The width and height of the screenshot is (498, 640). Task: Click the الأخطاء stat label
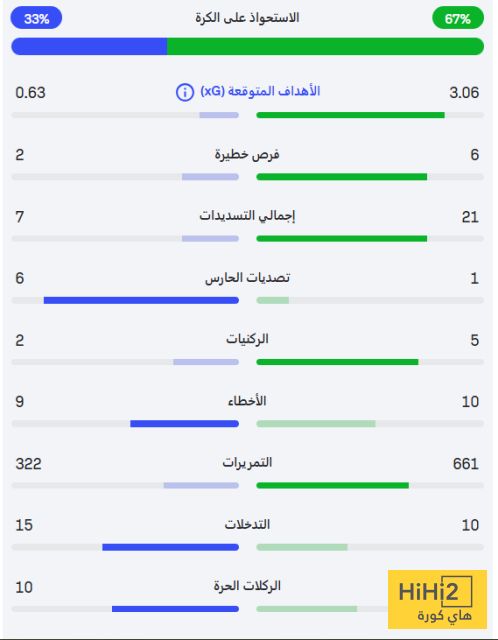[247, 401]
